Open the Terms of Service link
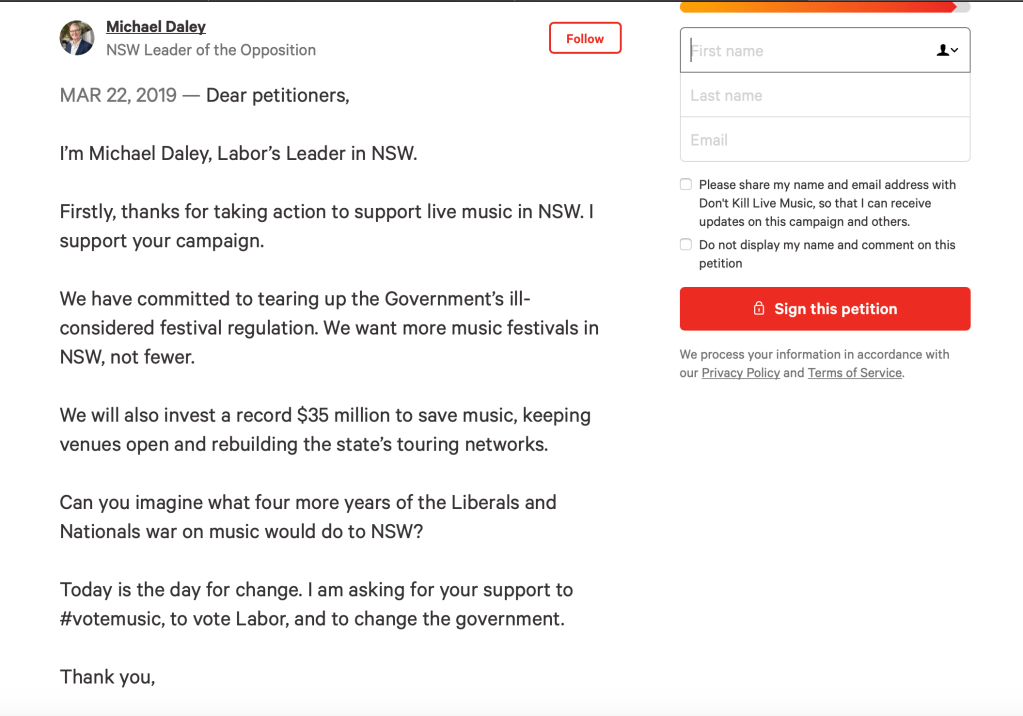This screenshot has width=1023, height=716. point(854,373)
